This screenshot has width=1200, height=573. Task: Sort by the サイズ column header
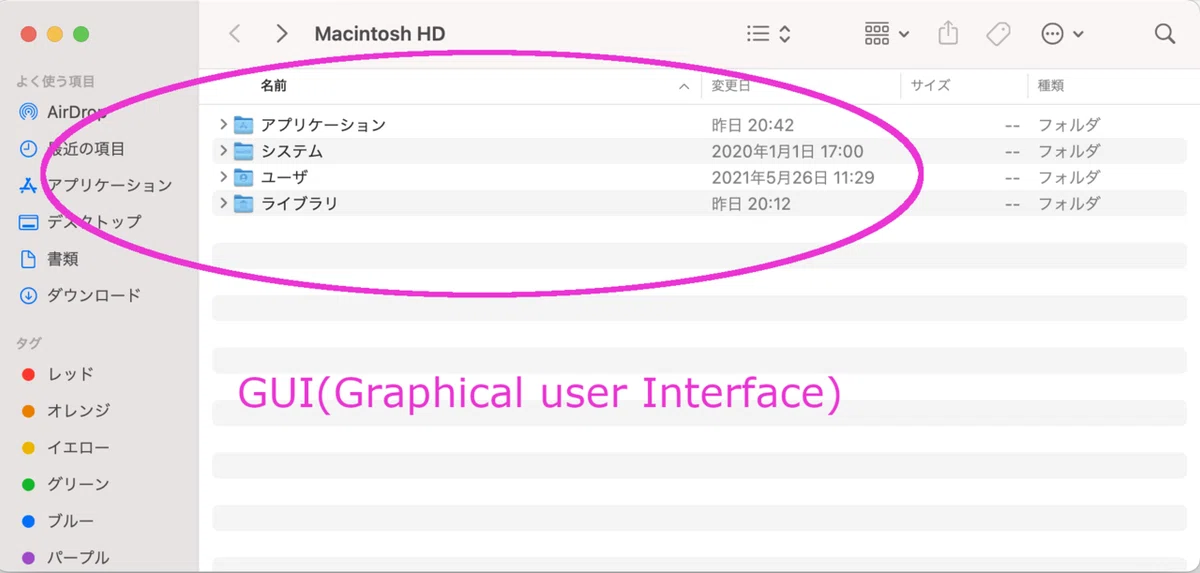coord(930,86)
